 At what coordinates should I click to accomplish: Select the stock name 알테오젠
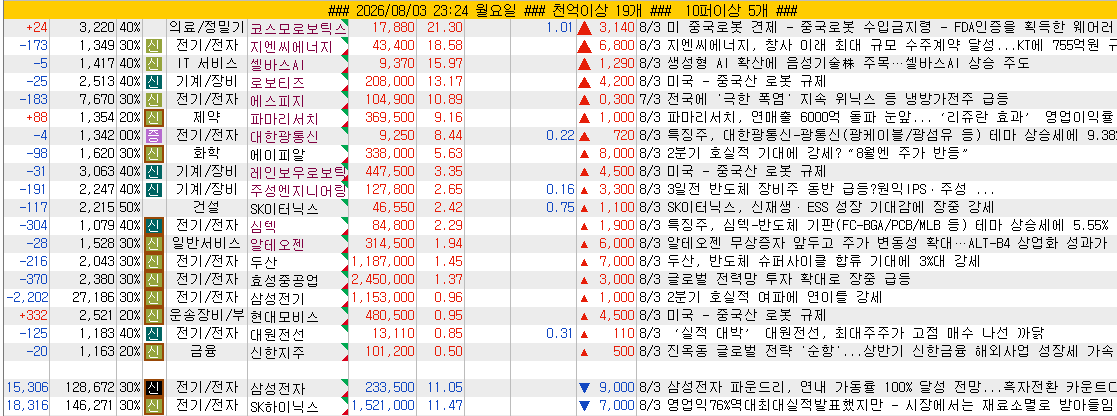pos(278,244)
